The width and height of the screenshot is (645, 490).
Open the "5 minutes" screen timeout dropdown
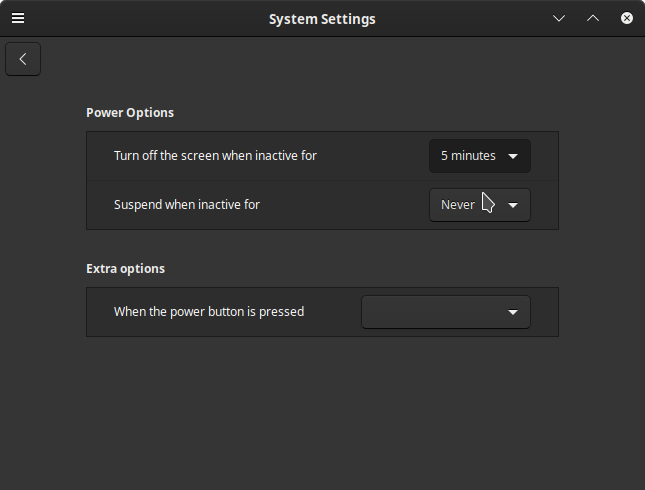pyautogui.click(x=480, y=156)
